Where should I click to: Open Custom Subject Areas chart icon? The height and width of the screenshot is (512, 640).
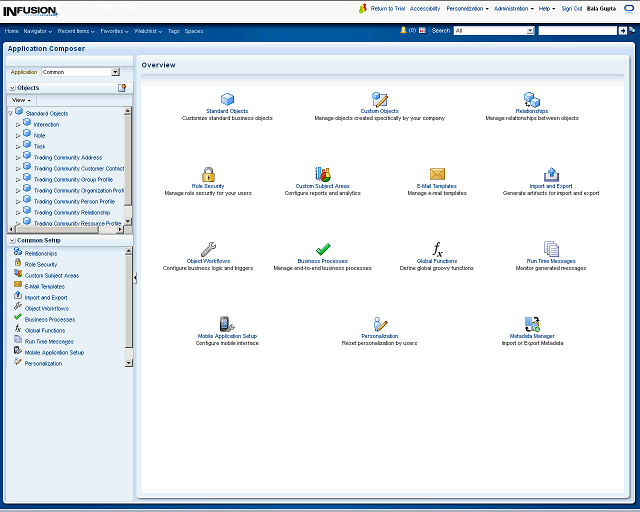click(322, 175)
